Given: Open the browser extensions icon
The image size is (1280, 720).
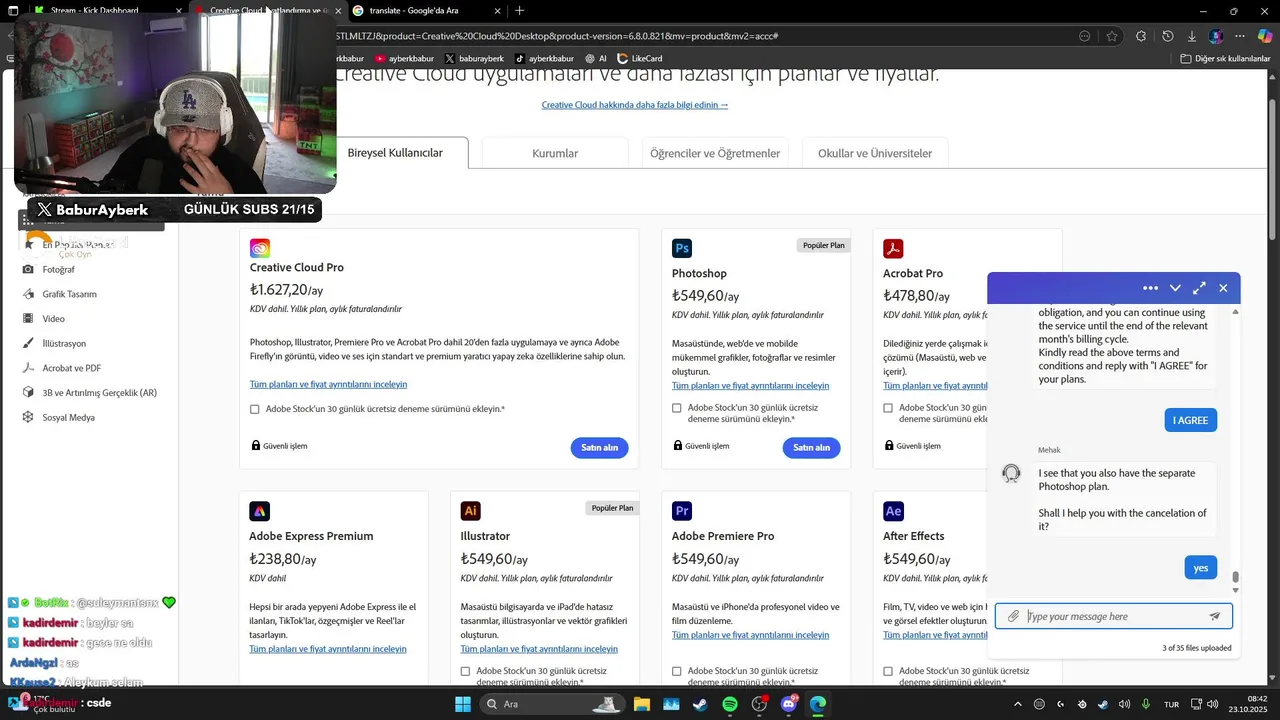Looking at the screenshot, I should click(x=1141, y=36).
